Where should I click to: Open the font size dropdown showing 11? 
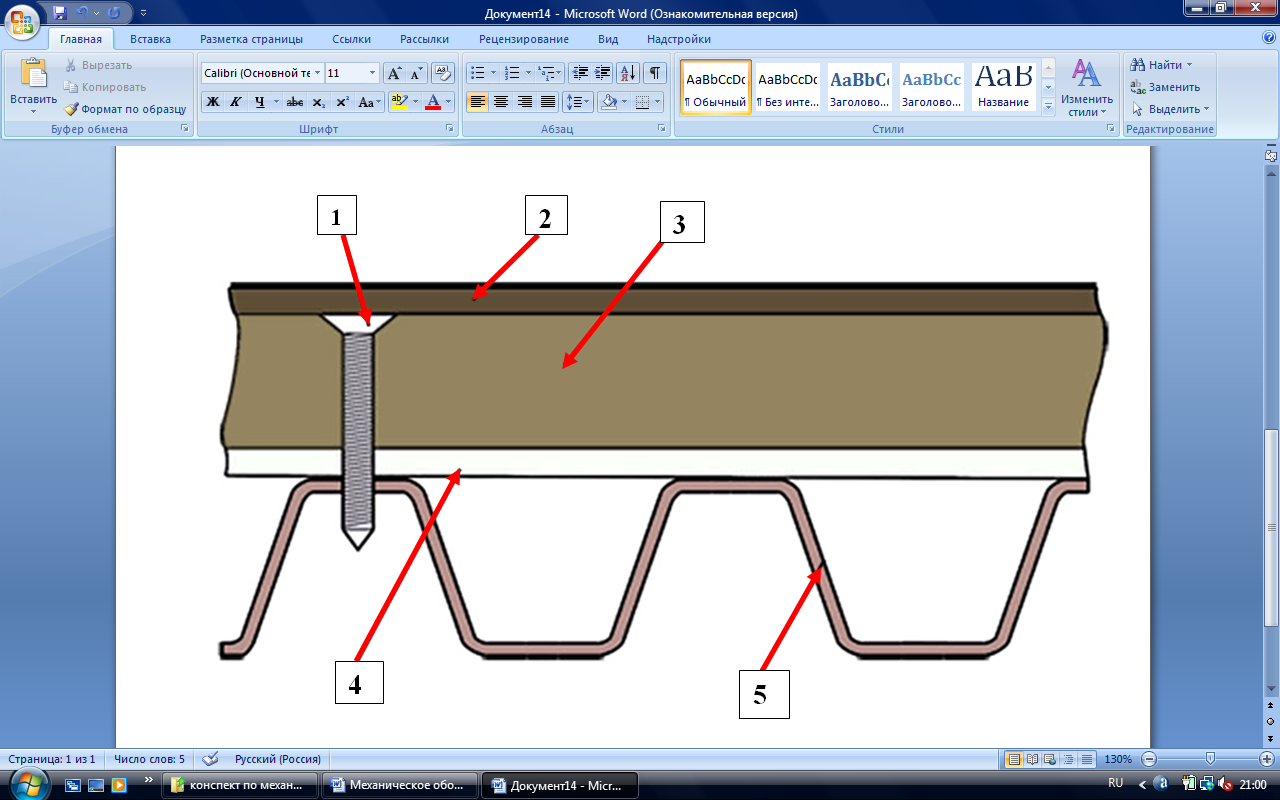[373, 73]
